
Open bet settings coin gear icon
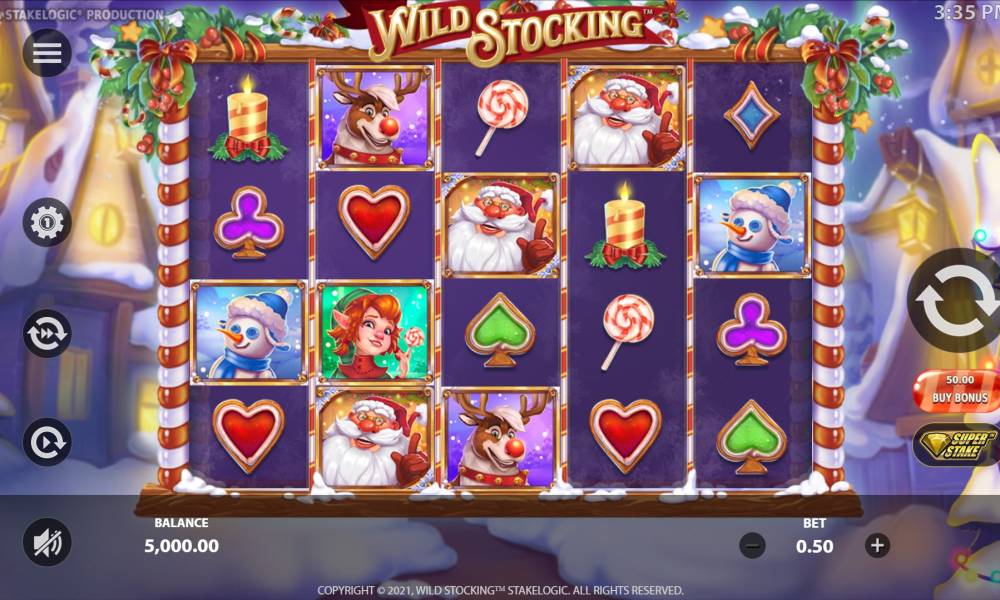[x=47, y=223]
